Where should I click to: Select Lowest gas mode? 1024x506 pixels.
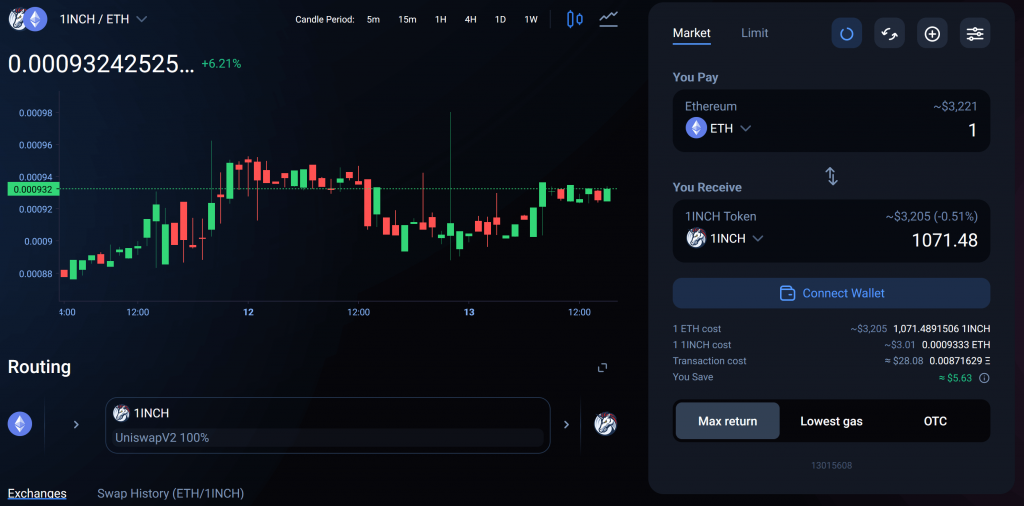[x=831, y=421]
